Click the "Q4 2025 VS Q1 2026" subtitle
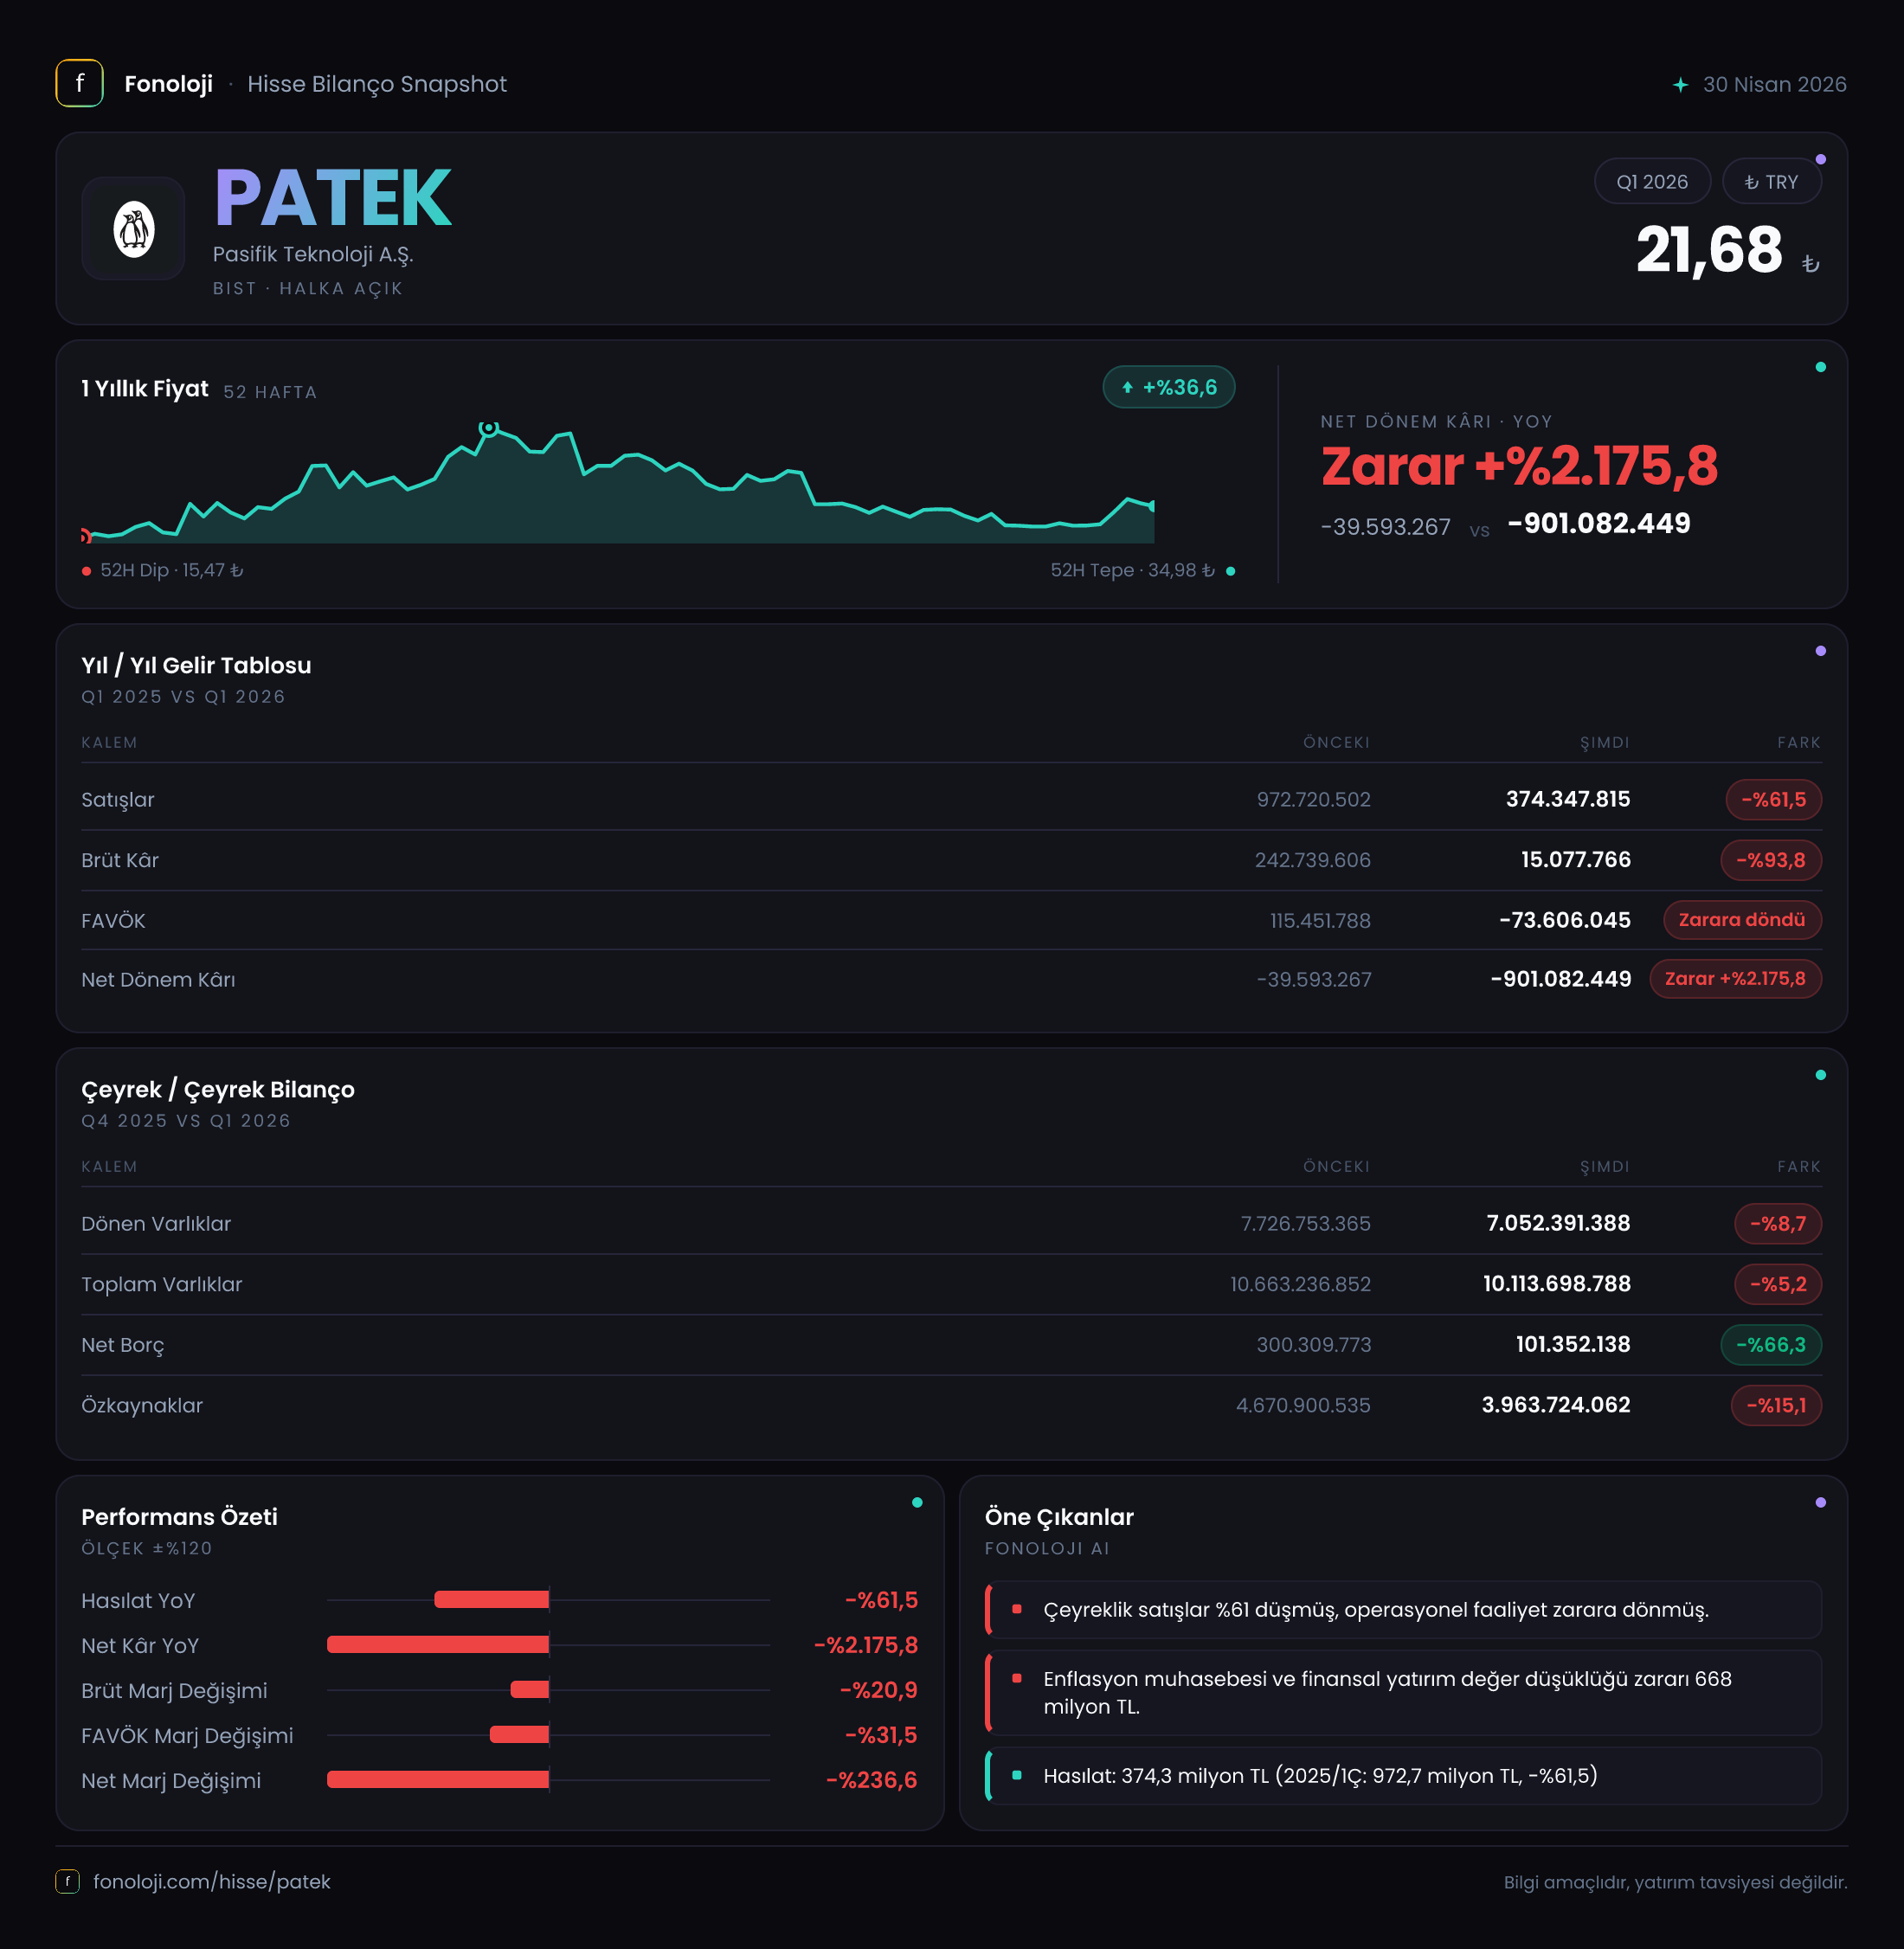The image size is (1904, 1949). (x=186, y=1120)
